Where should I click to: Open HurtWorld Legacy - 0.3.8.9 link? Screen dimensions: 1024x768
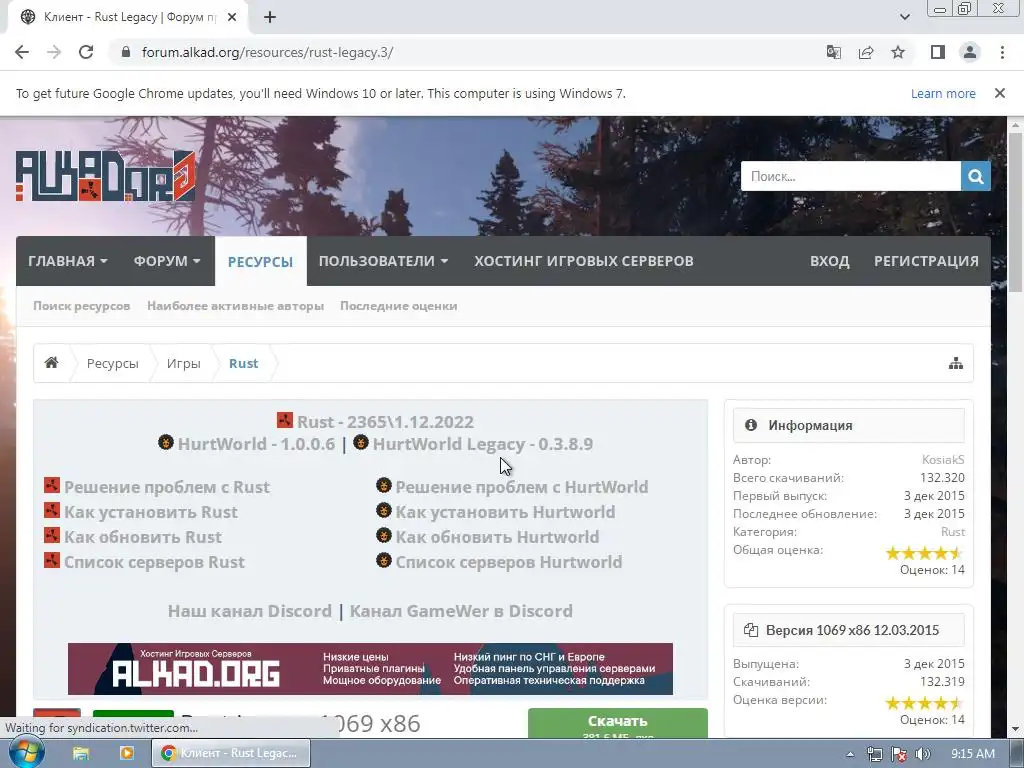click(x=483, y=444)
